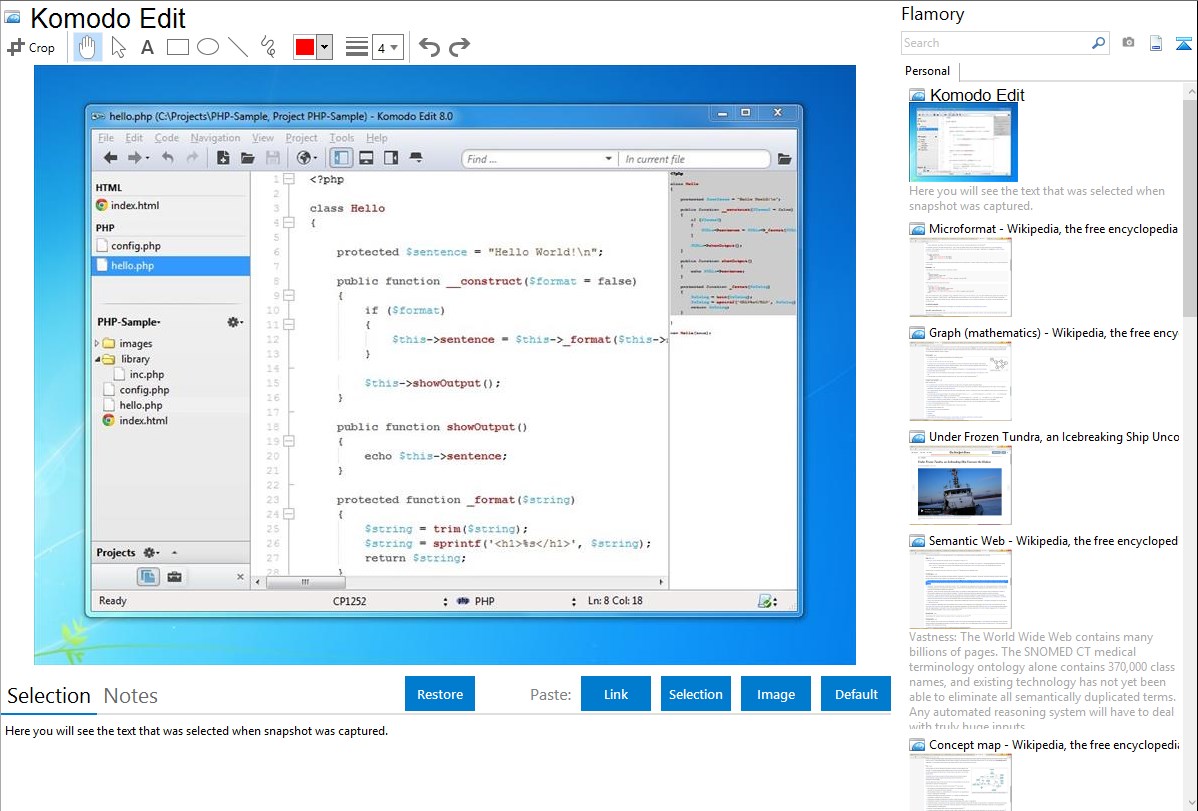Choose the arrow pointer selection tool
1198x811 pixels.
coord(118,47)
